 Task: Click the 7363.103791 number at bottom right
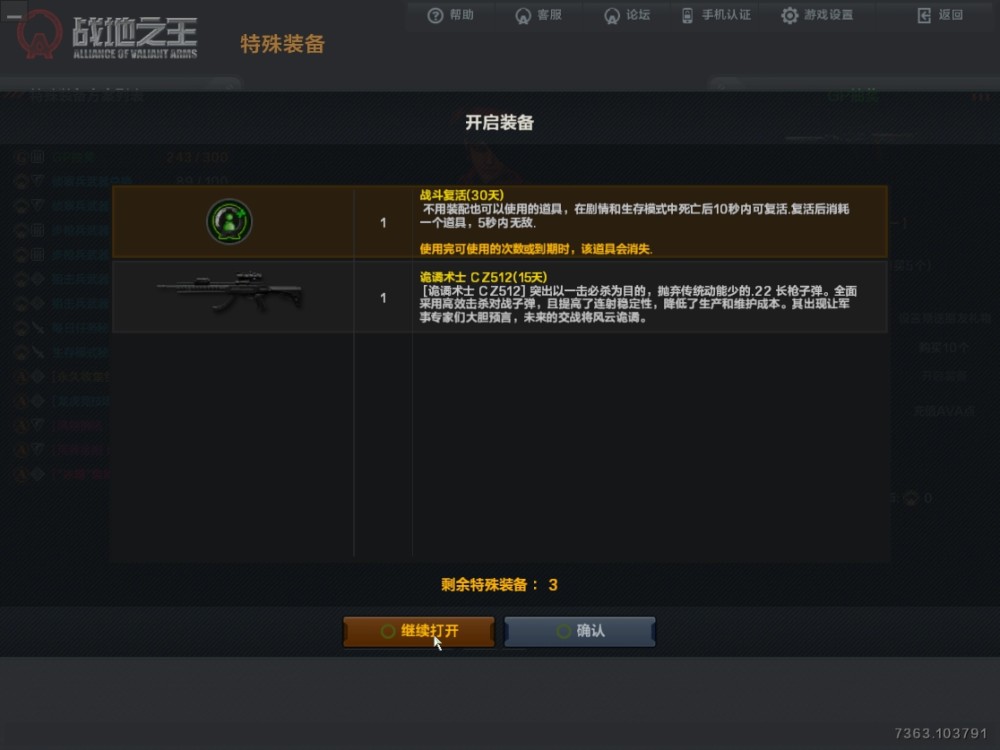click(941, 733)
